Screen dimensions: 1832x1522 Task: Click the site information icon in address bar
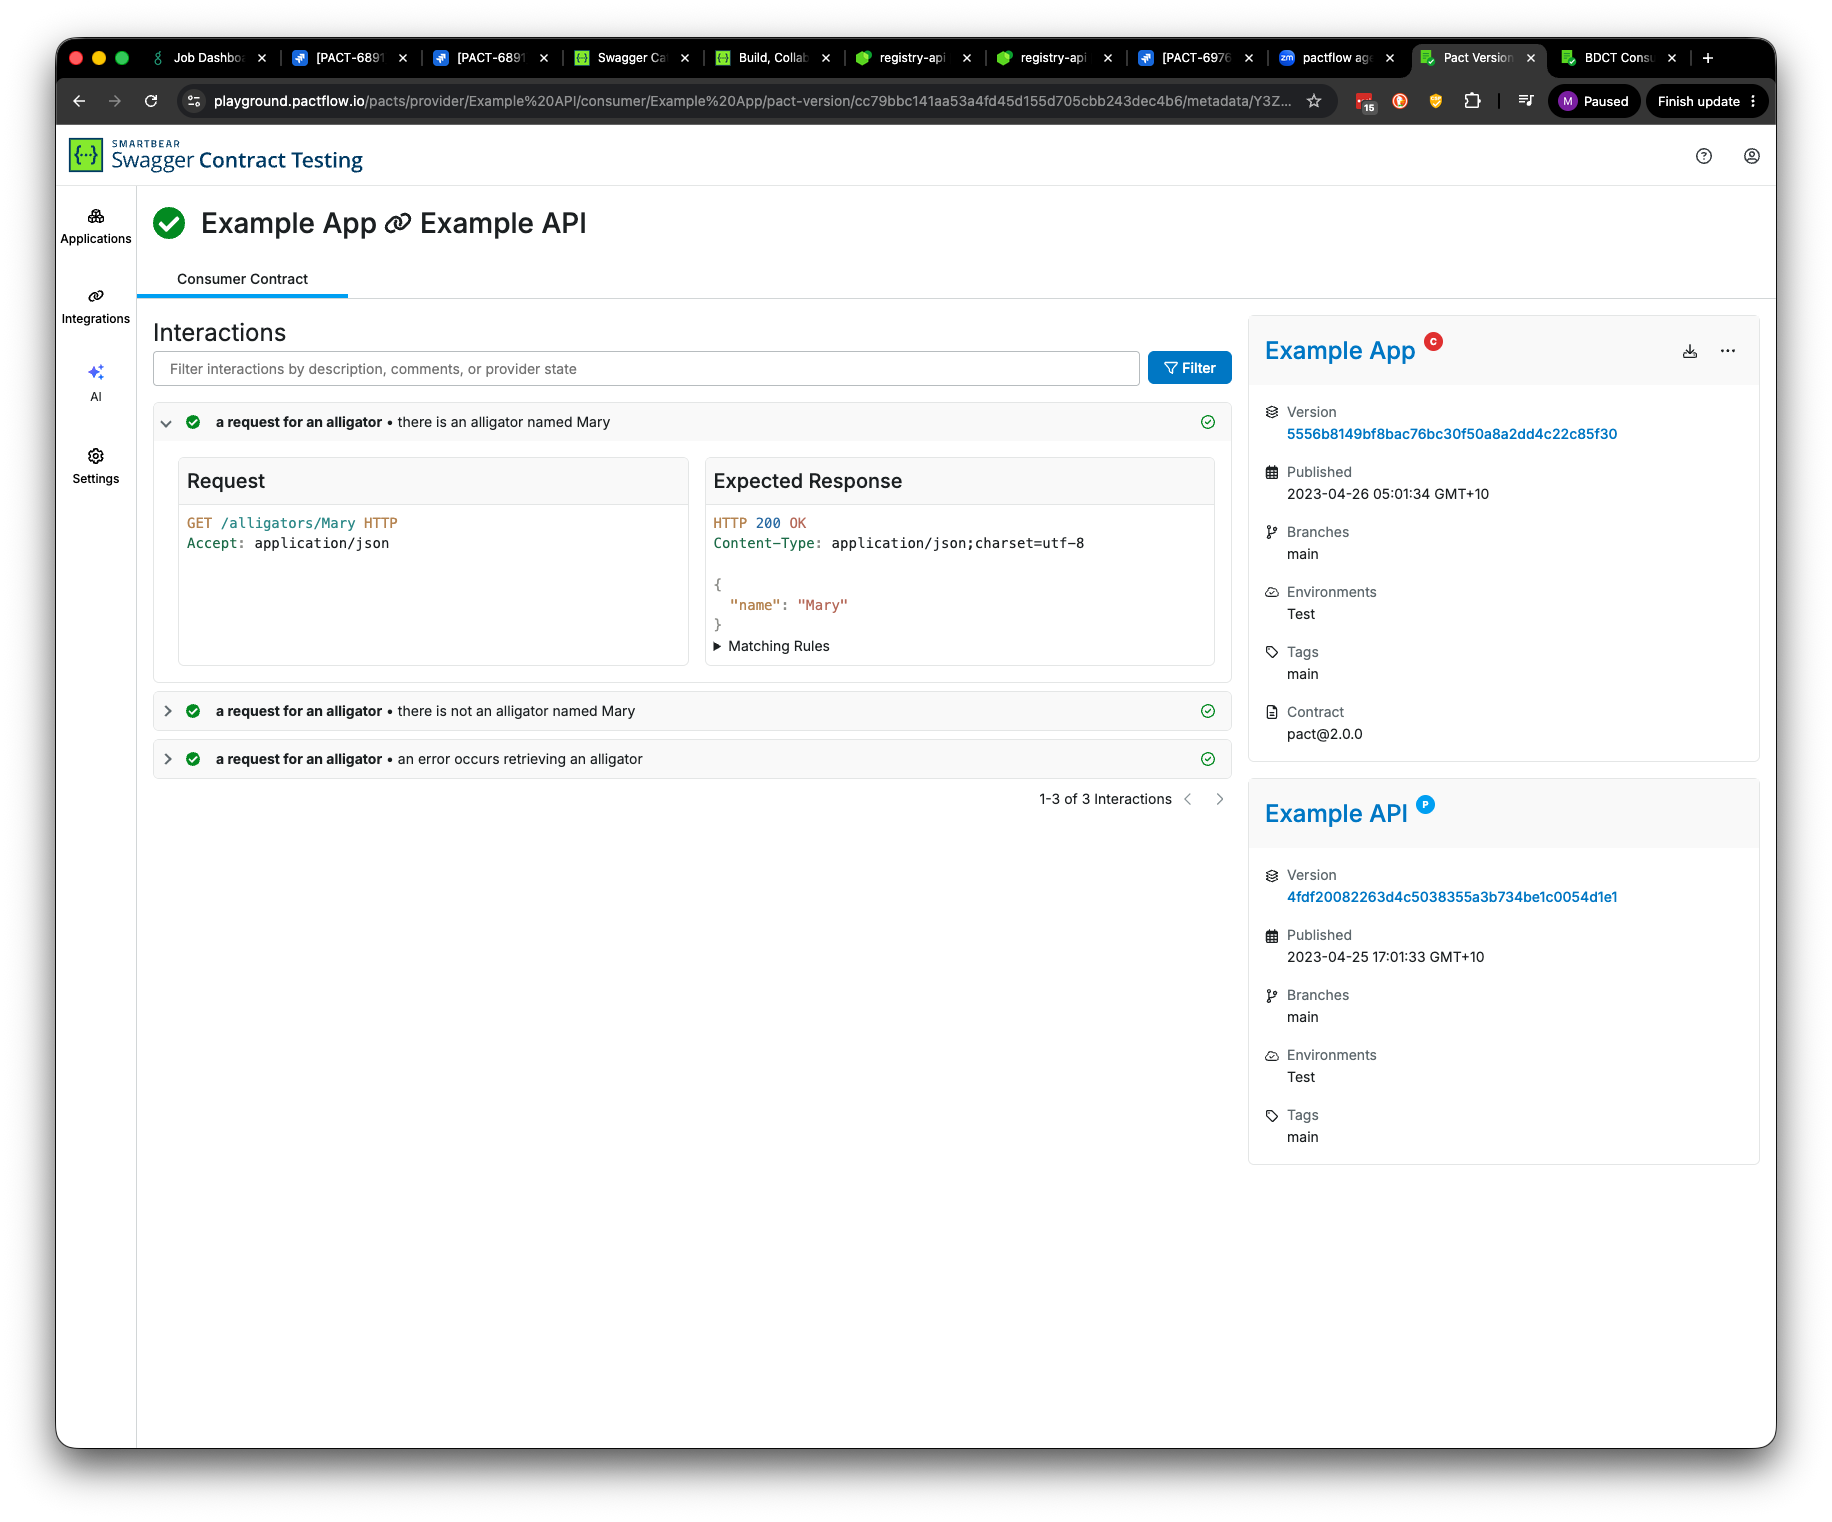tap(195, 101)
